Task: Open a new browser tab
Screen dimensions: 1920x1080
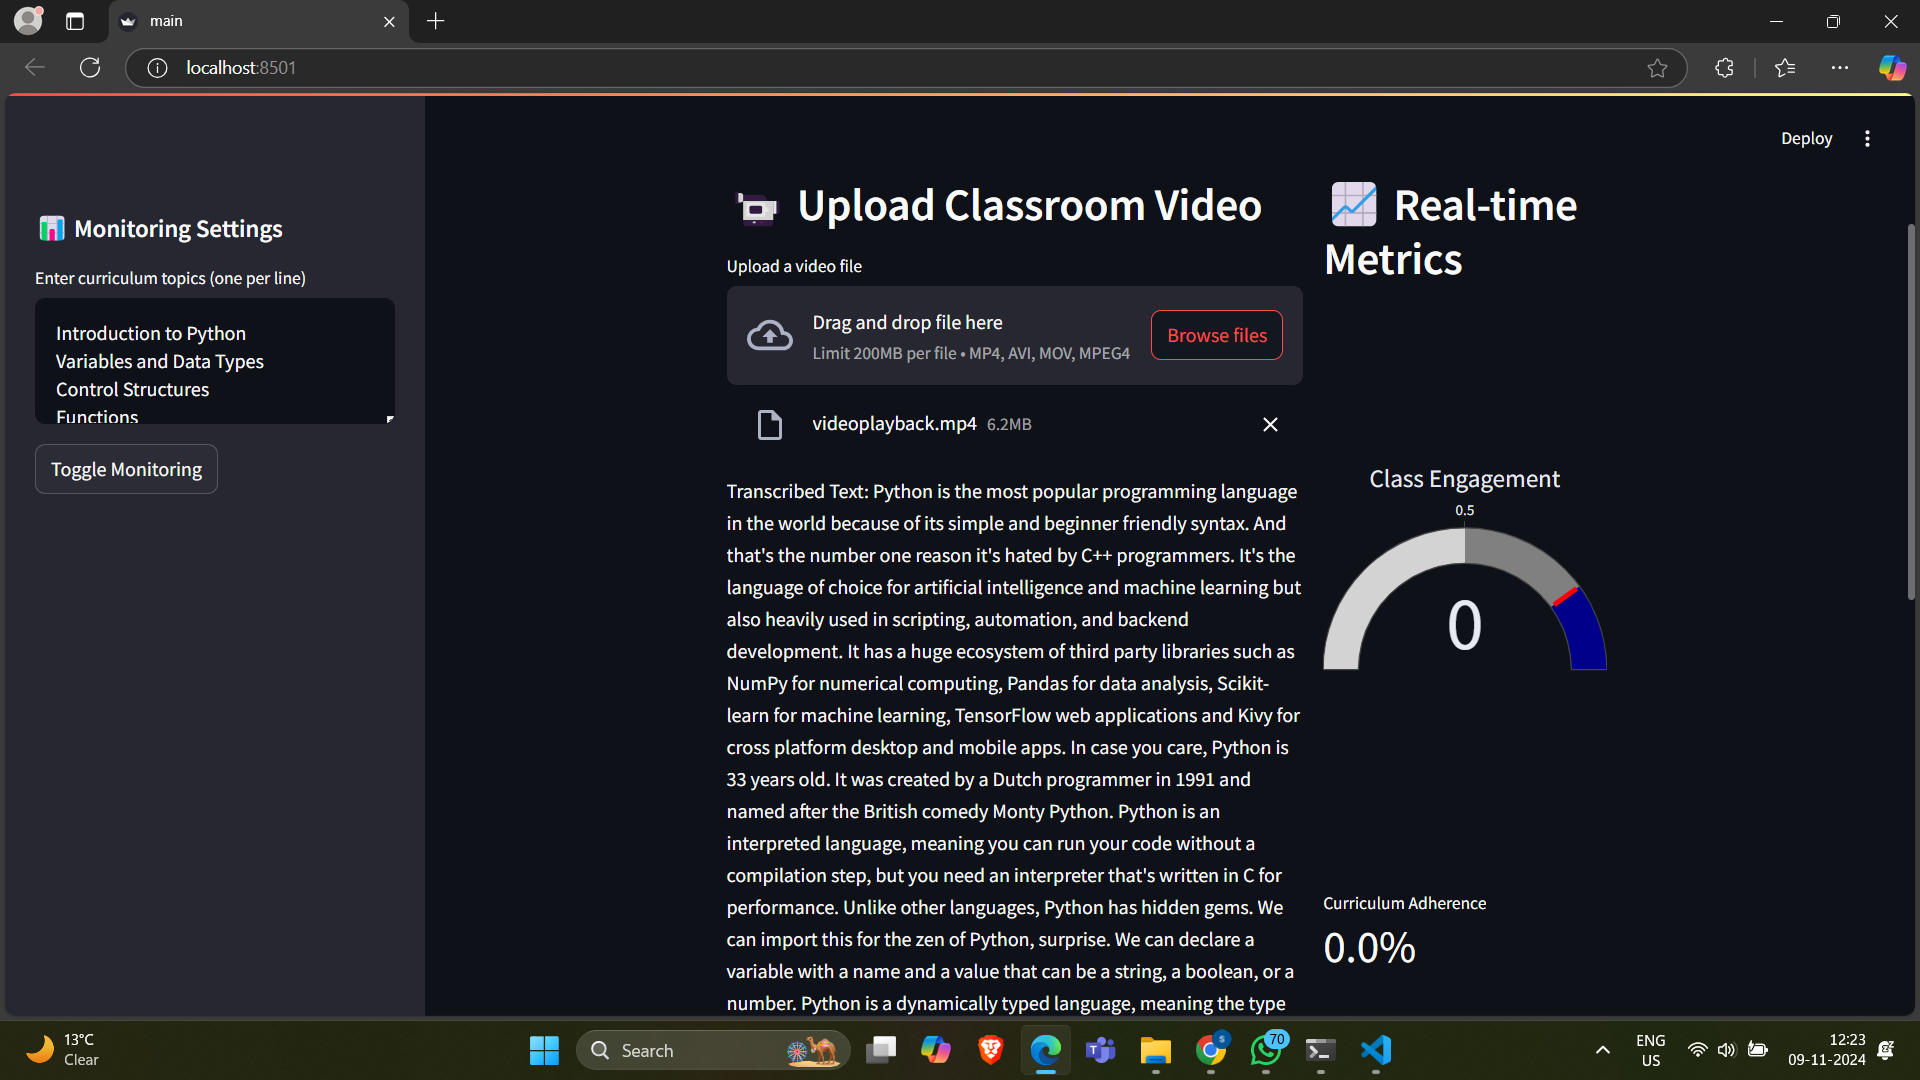Action: point(436,21)
